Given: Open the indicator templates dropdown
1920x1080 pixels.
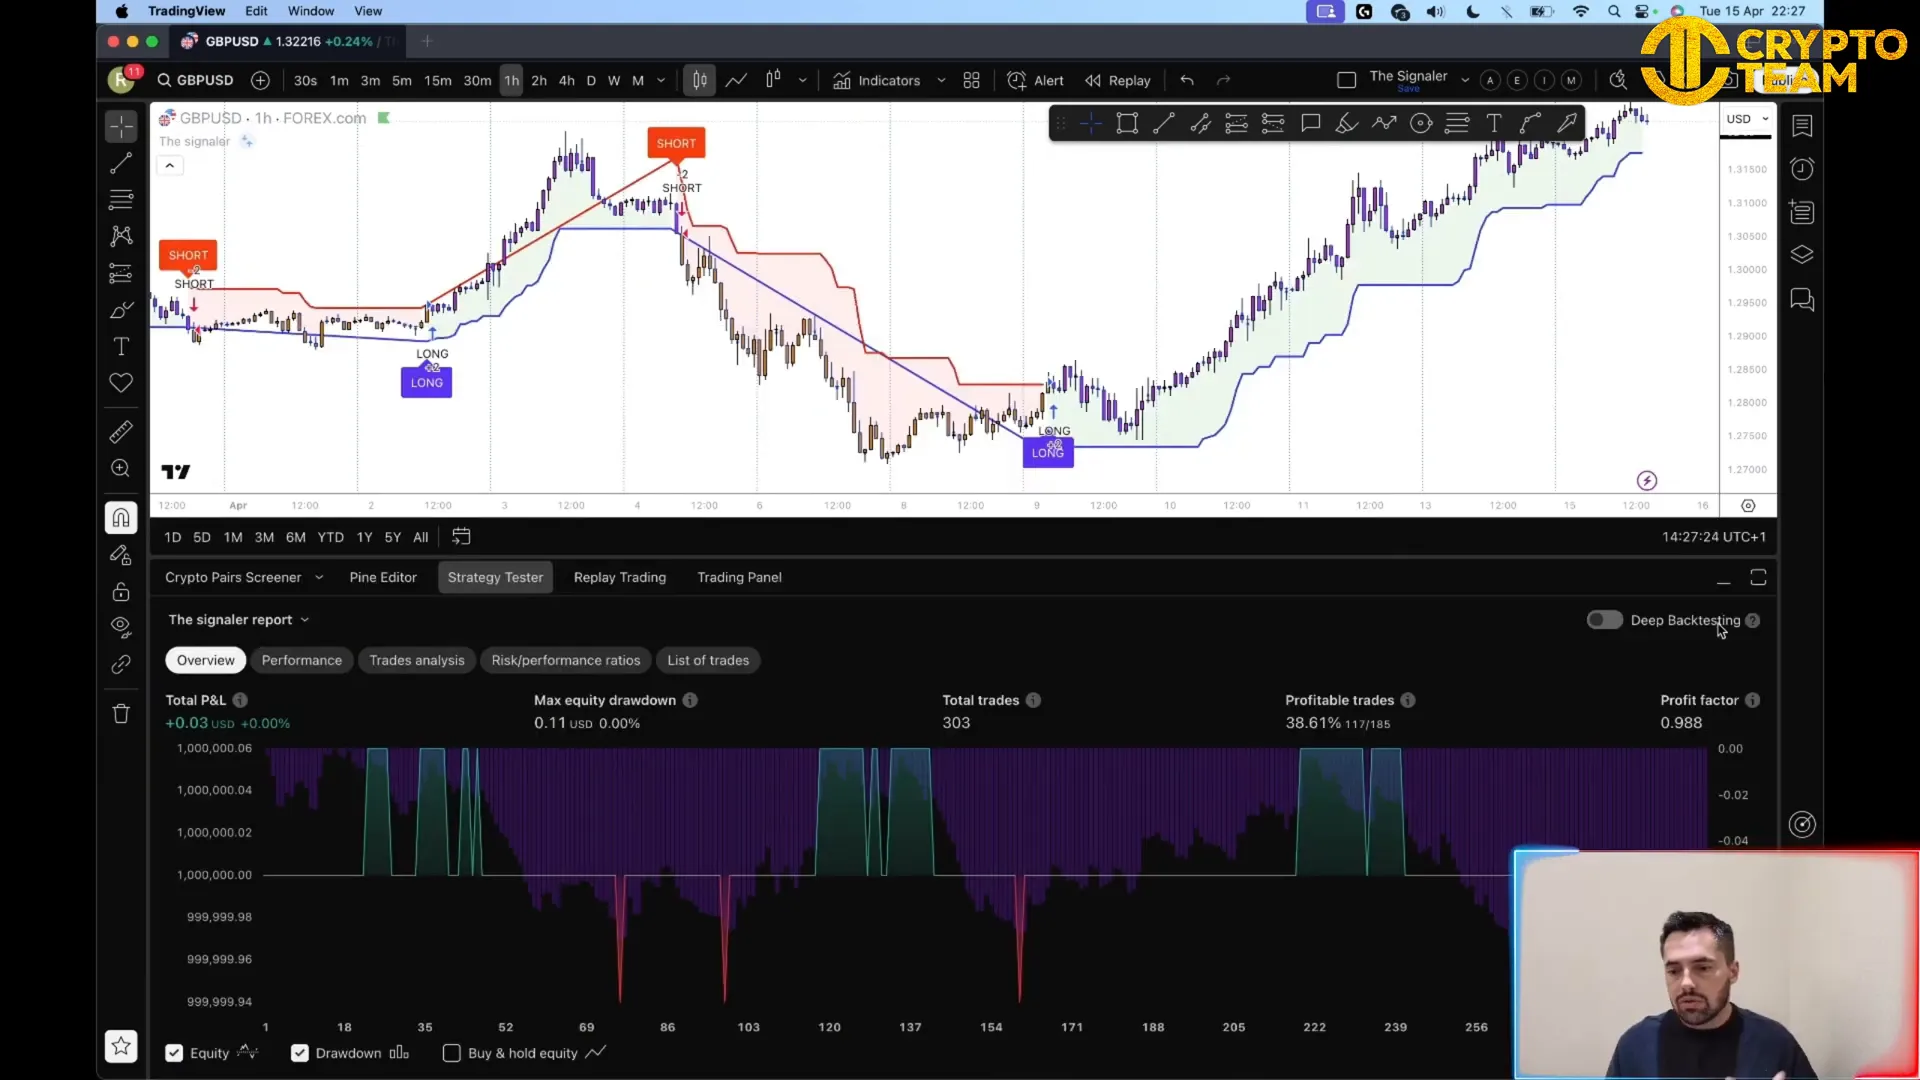Looking at the screenshot, I should [941, 81].
